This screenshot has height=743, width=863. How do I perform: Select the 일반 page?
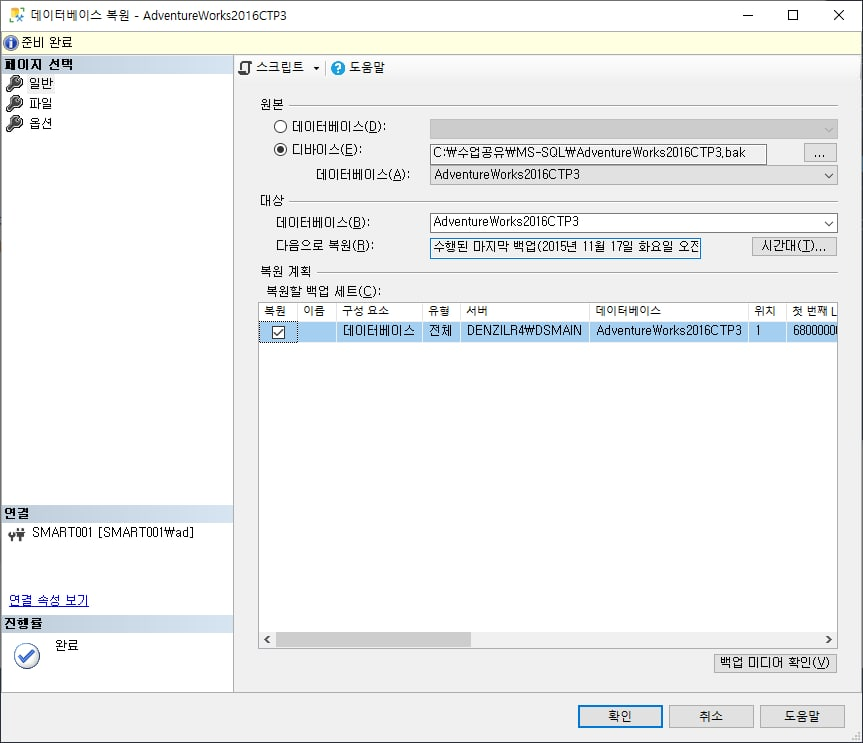[41, 84]
